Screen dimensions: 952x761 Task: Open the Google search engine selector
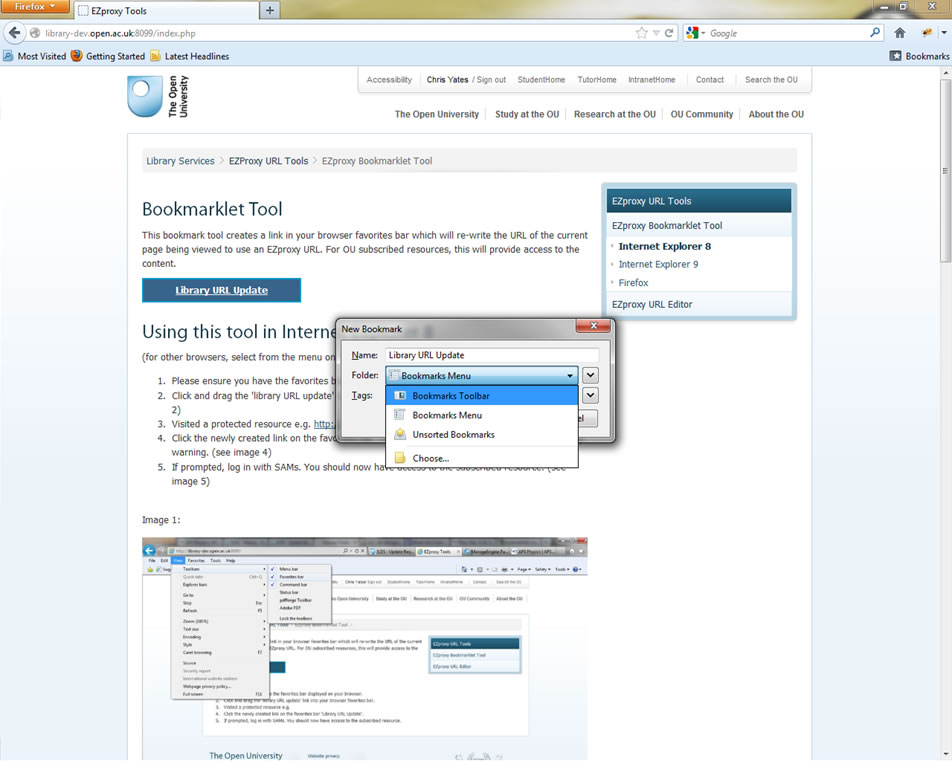click(695, 33)
